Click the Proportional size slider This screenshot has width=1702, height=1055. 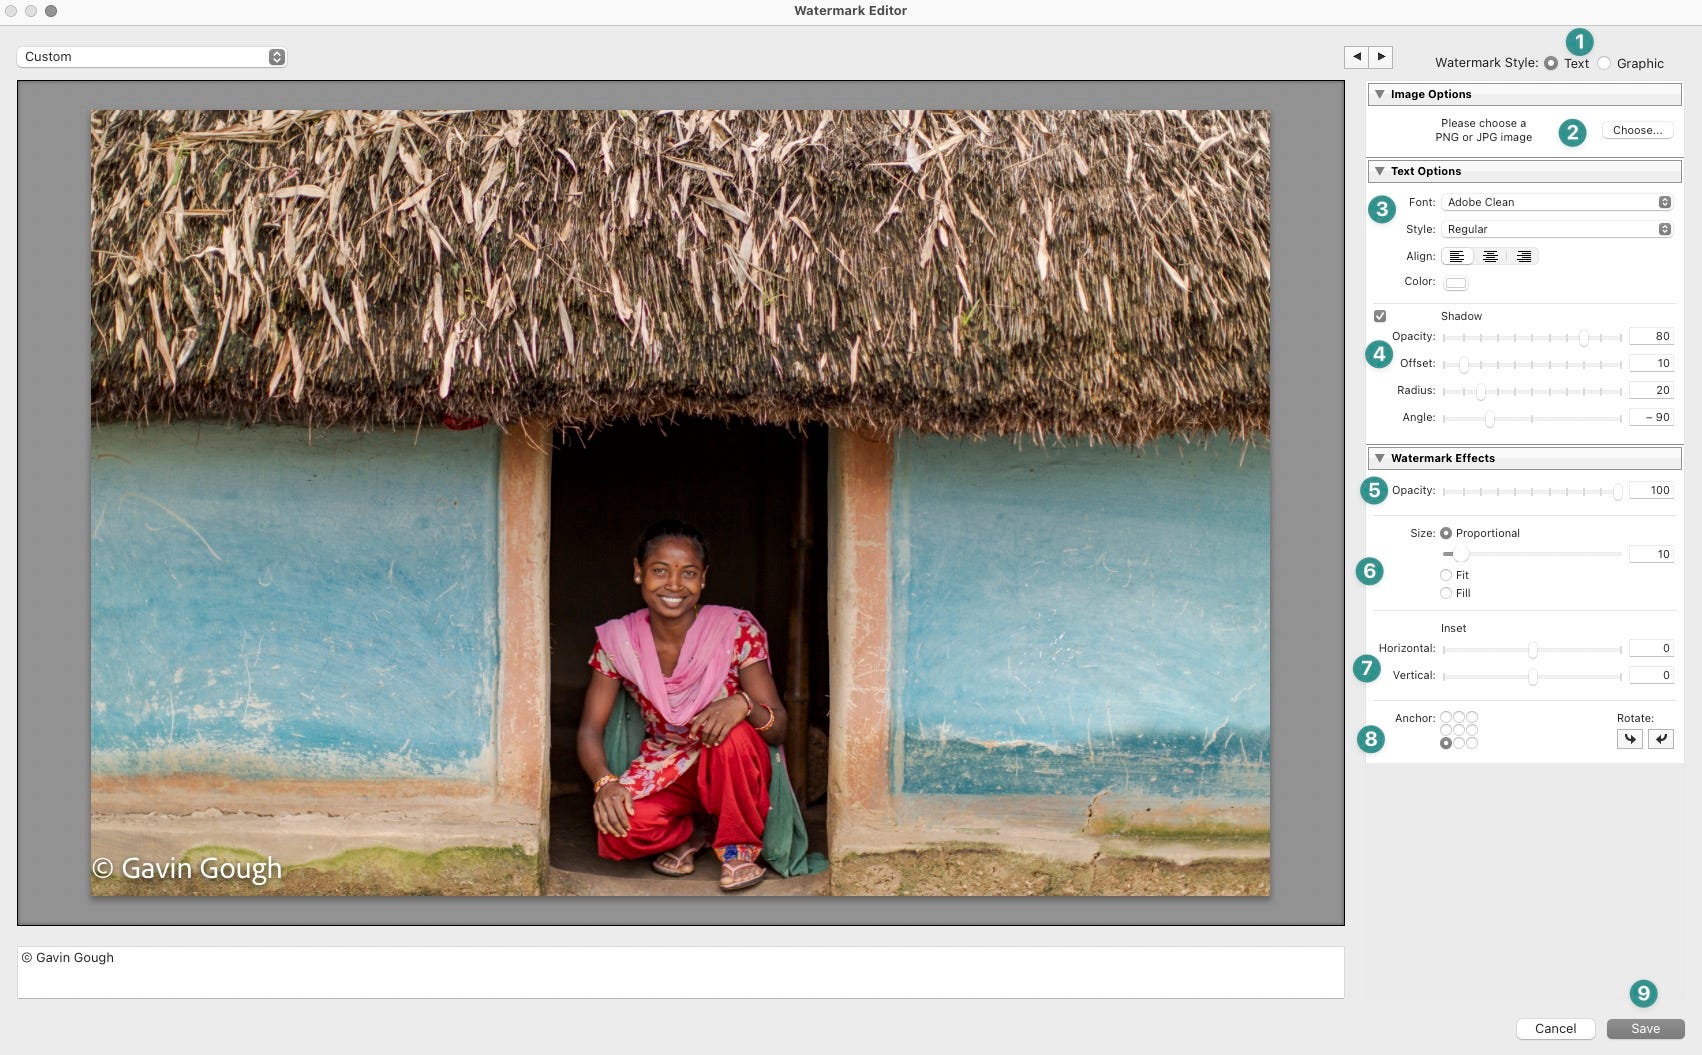pos(1532,554)
